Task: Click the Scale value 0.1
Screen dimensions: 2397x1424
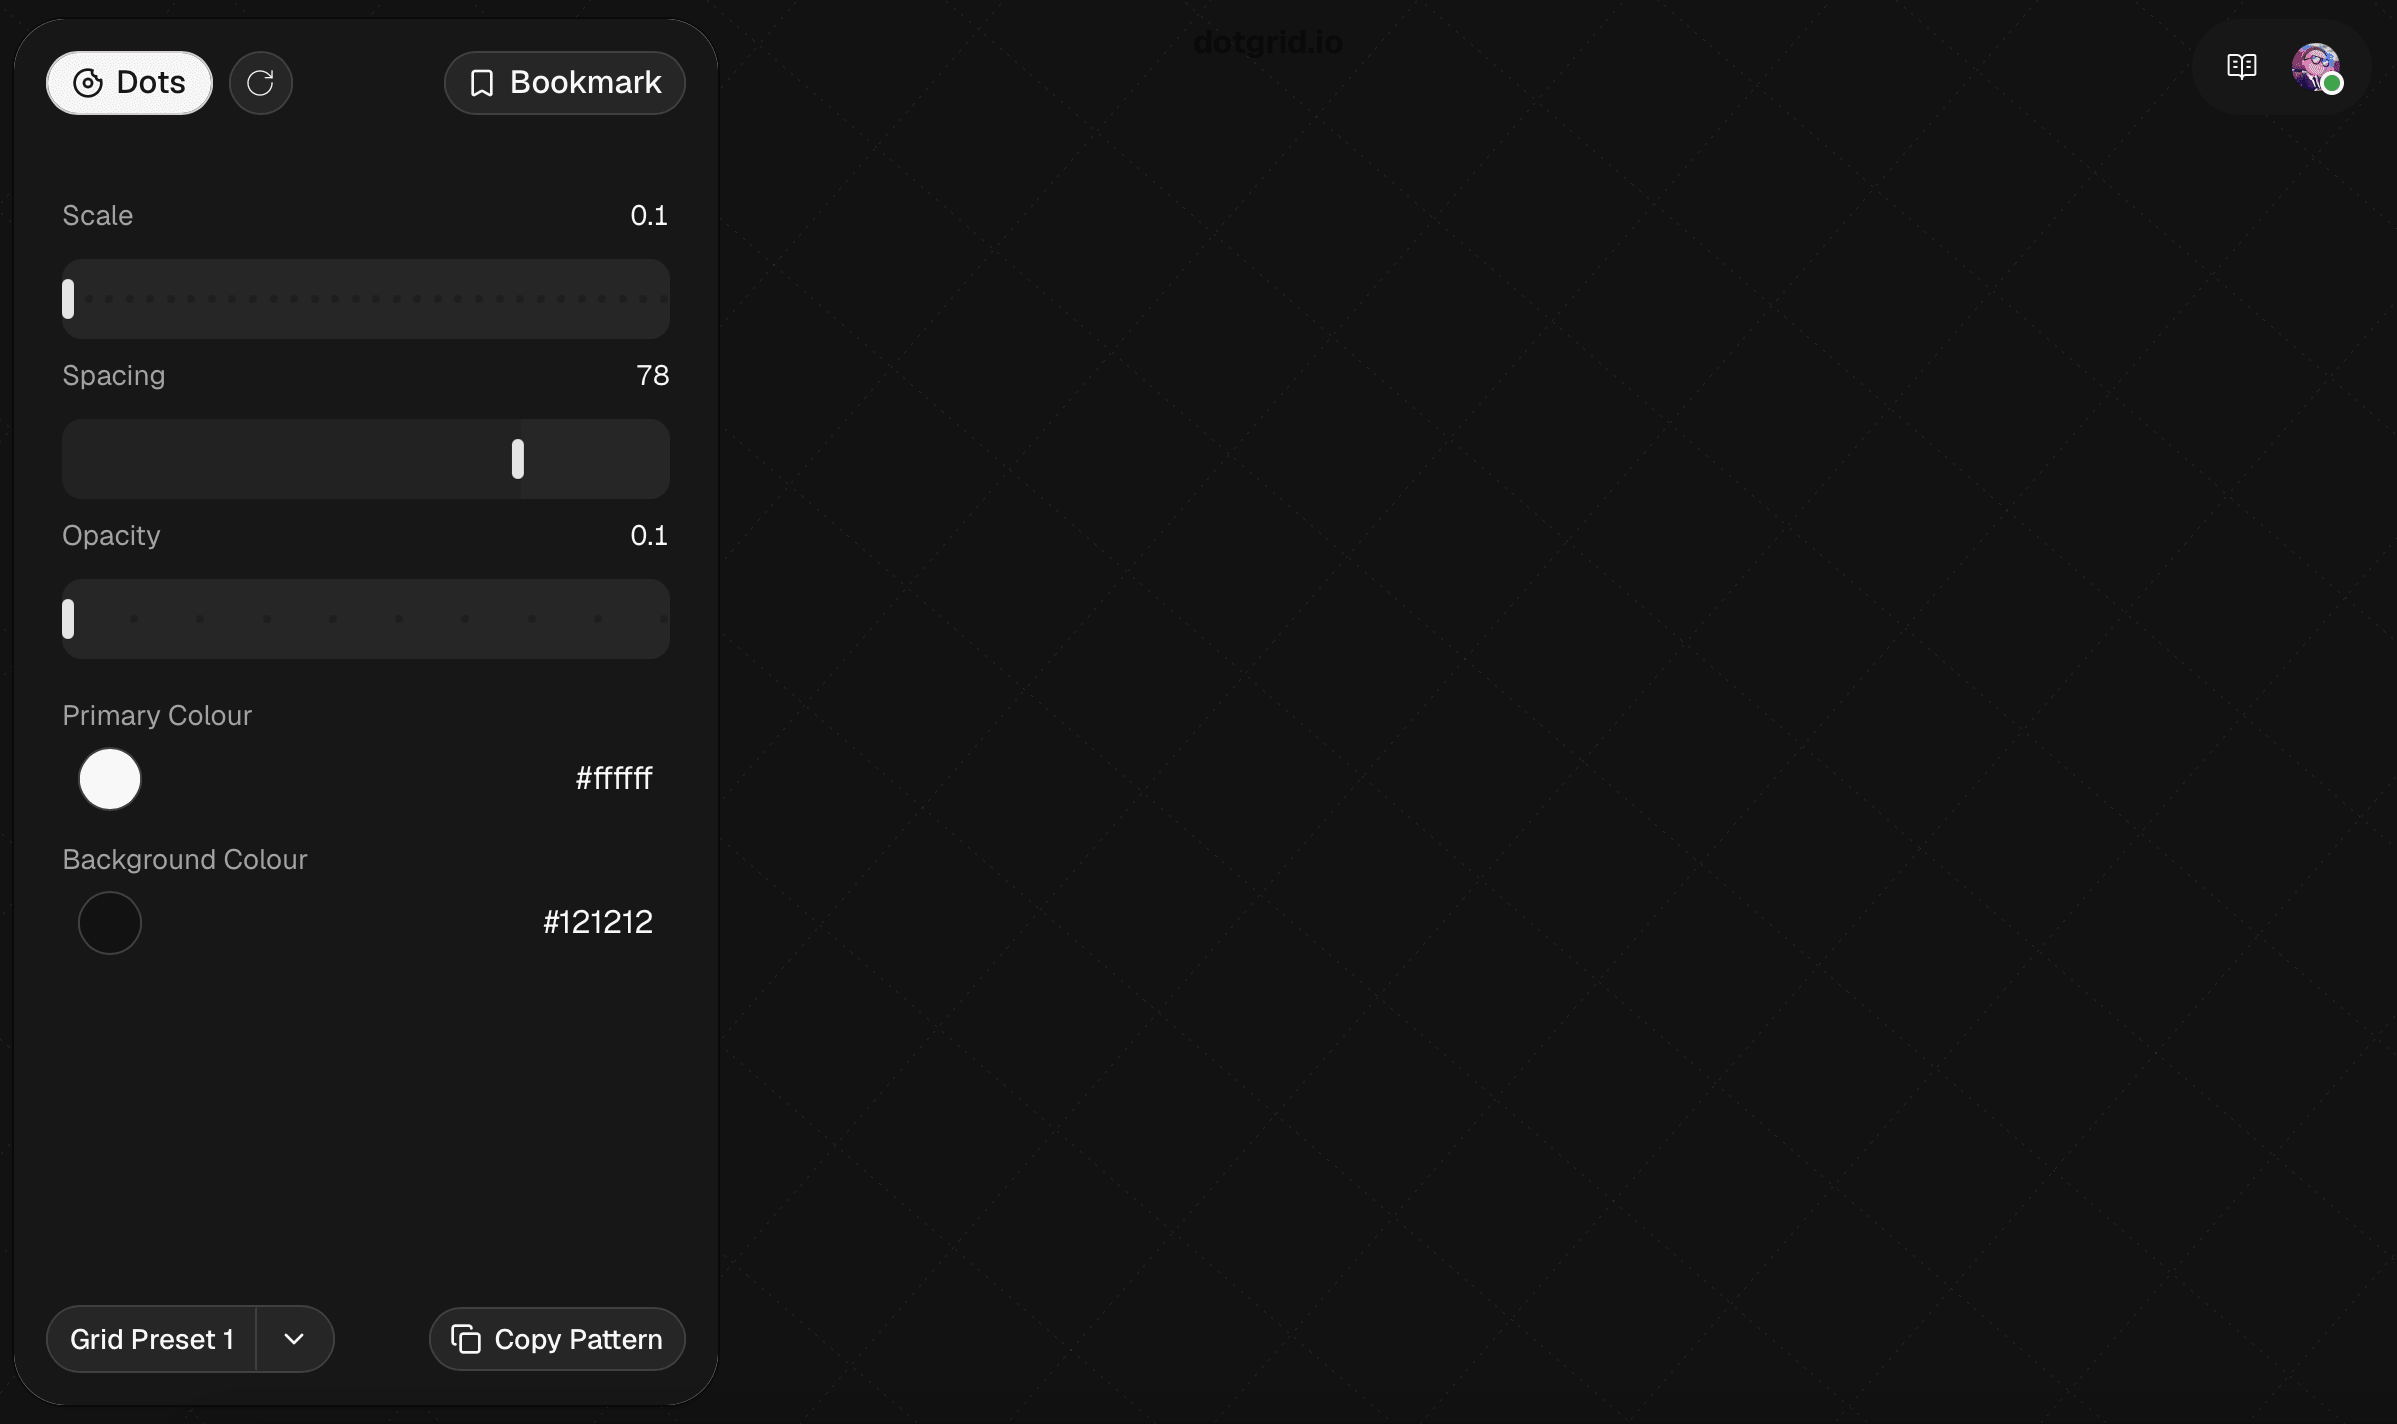Action: point(649,216)
